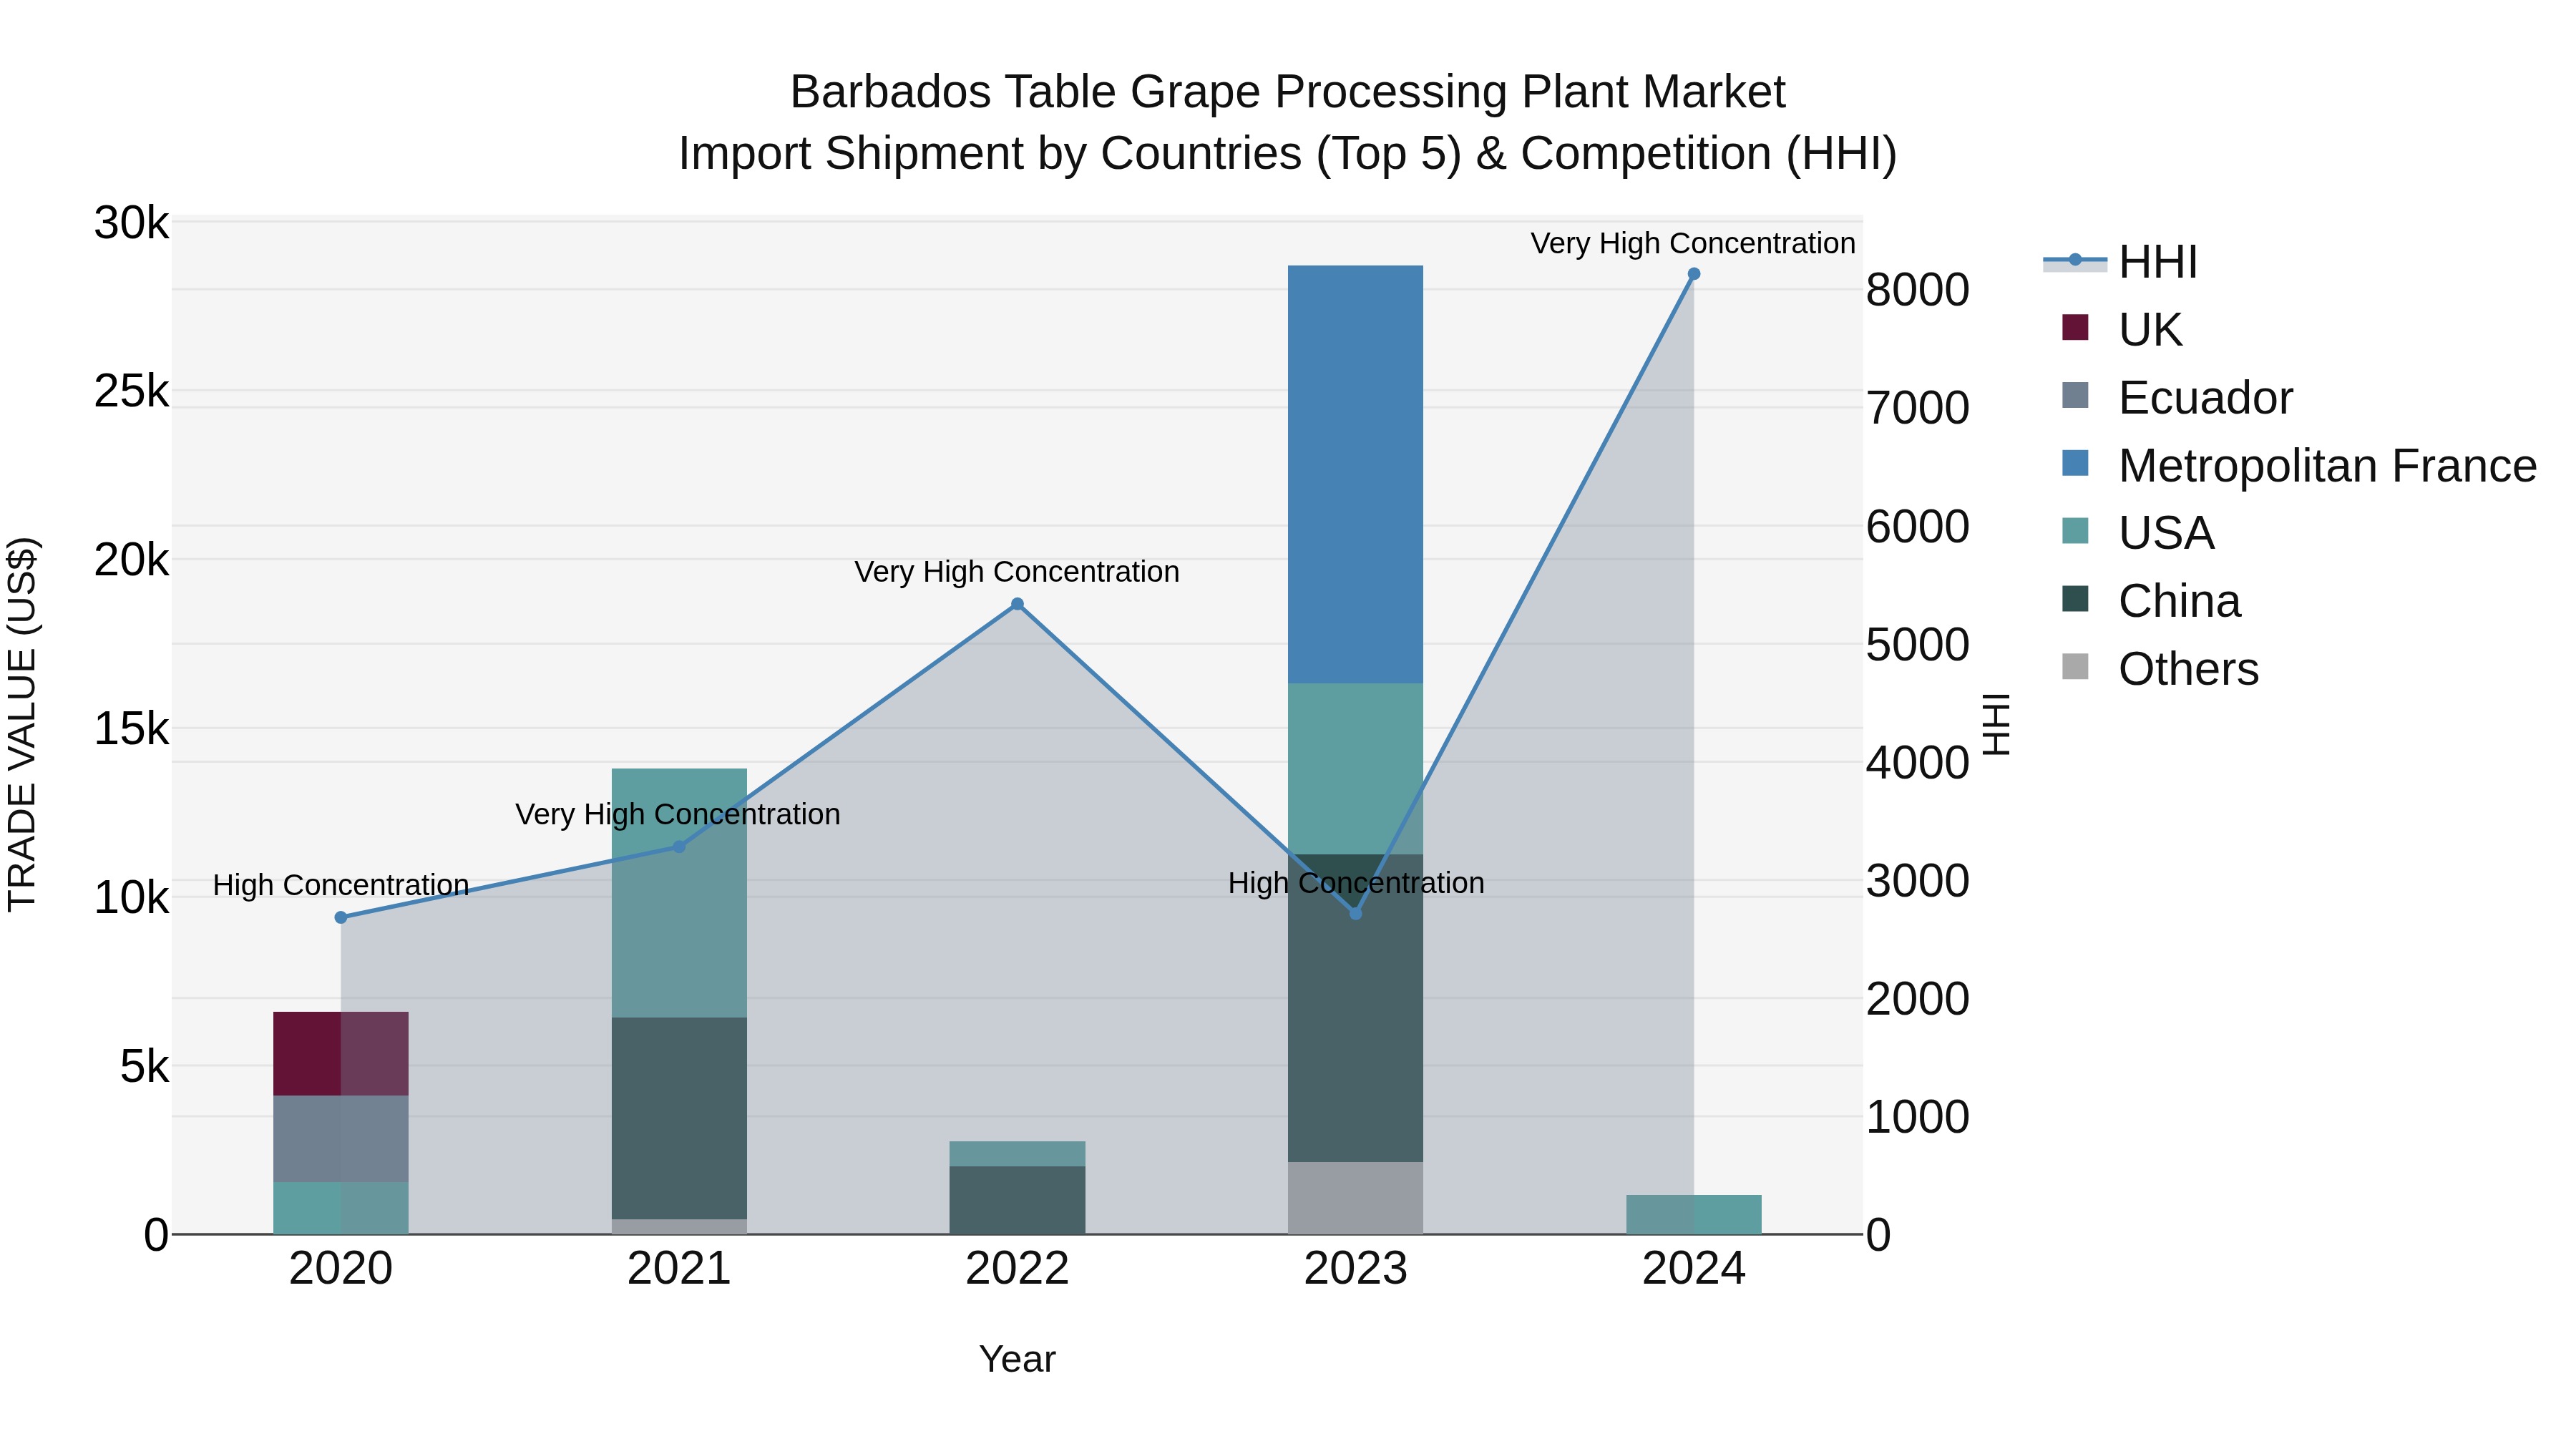The image size is (2576, 1449).
Task: Click the USA bar in 2024
Action: click(1694, 1215)
